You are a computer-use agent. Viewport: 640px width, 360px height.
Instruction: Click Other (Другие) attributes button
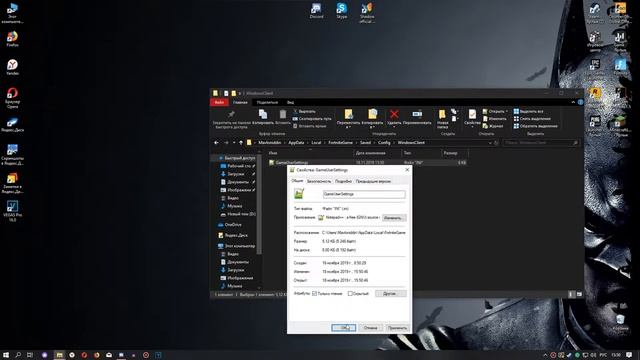pyautogui.click(x=390, y=293)
